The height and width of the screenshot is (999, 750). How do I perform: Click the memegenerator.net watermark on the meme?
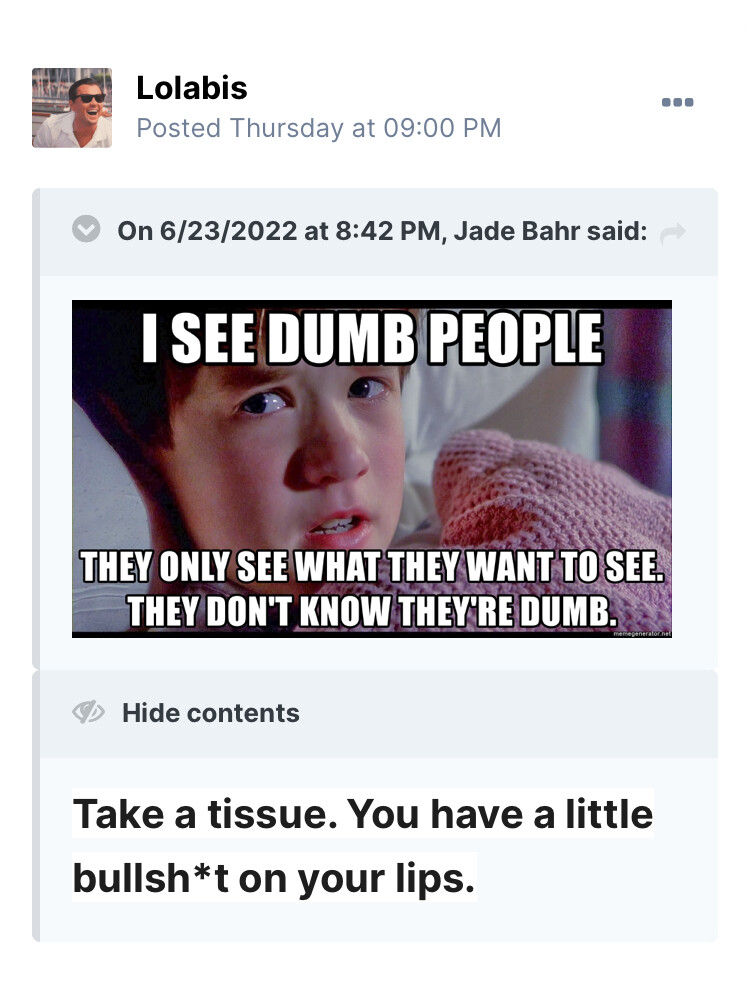tap(642, 634)
